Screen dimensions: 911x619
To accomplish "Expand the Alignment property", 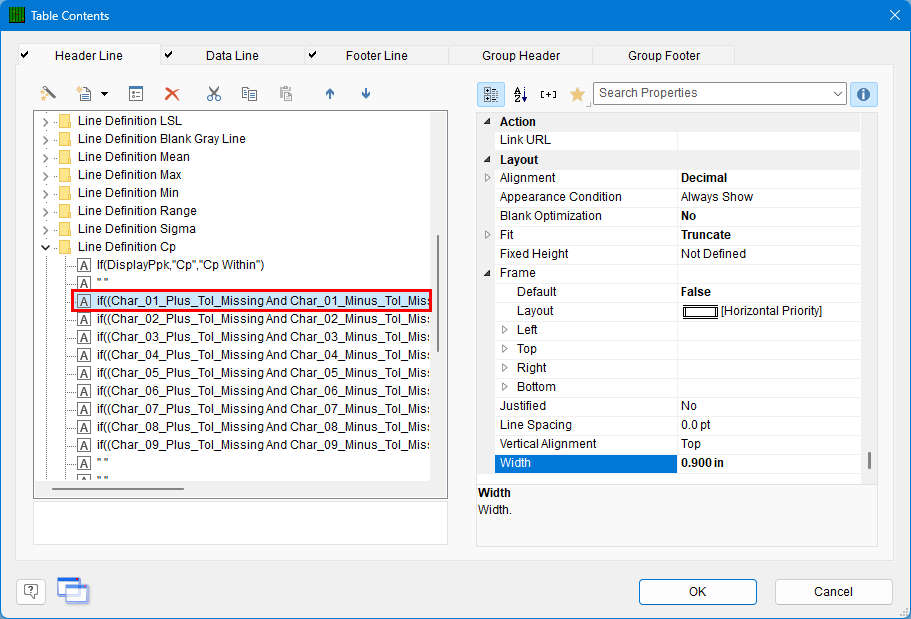I will click(x=487, y=178).
